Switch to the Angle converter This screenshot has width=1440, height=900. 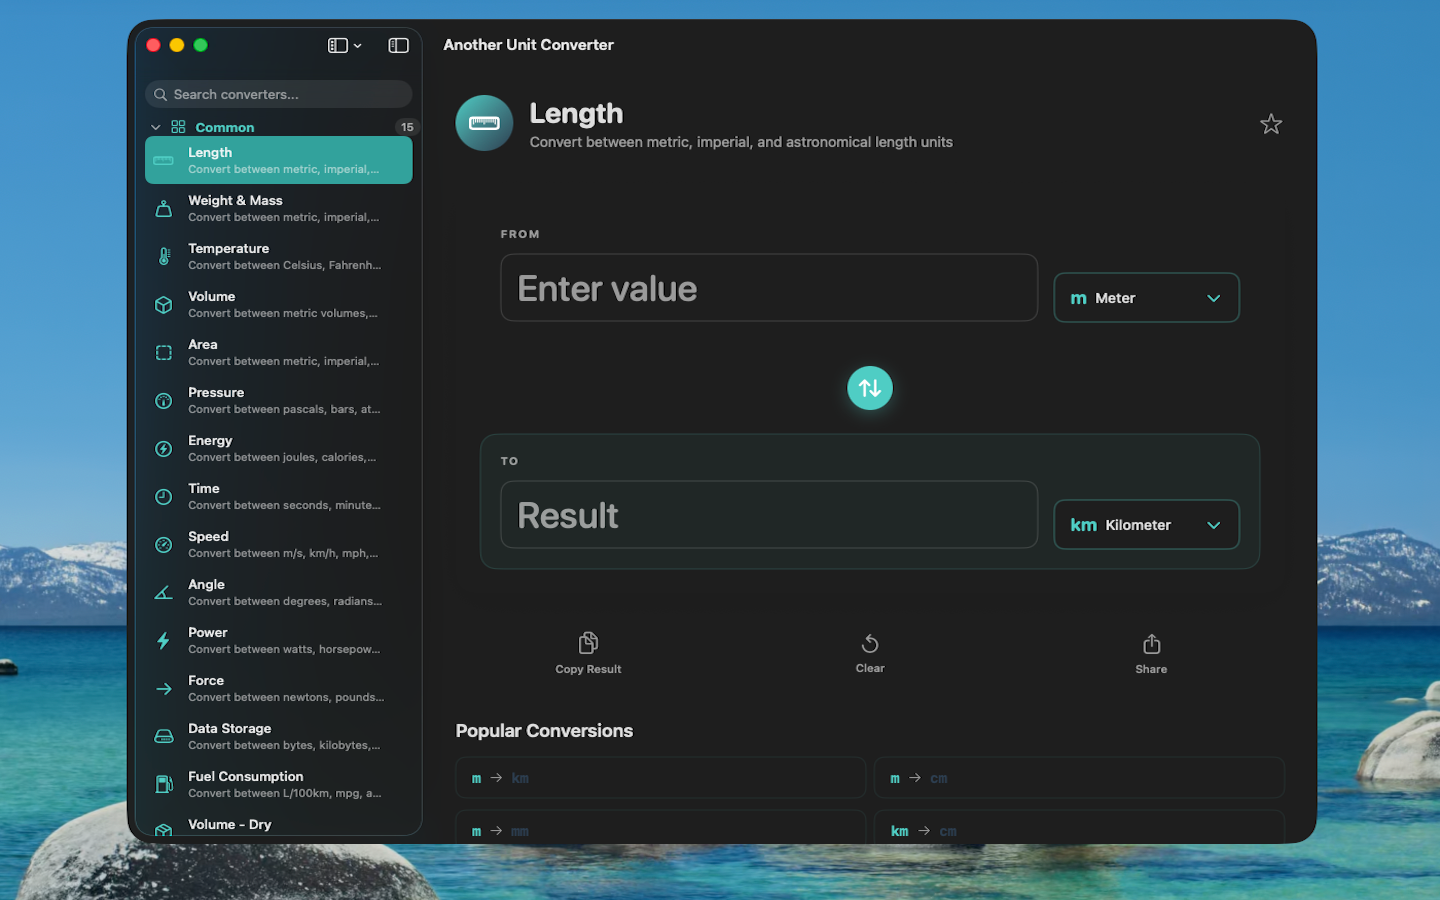pos(278,592)
